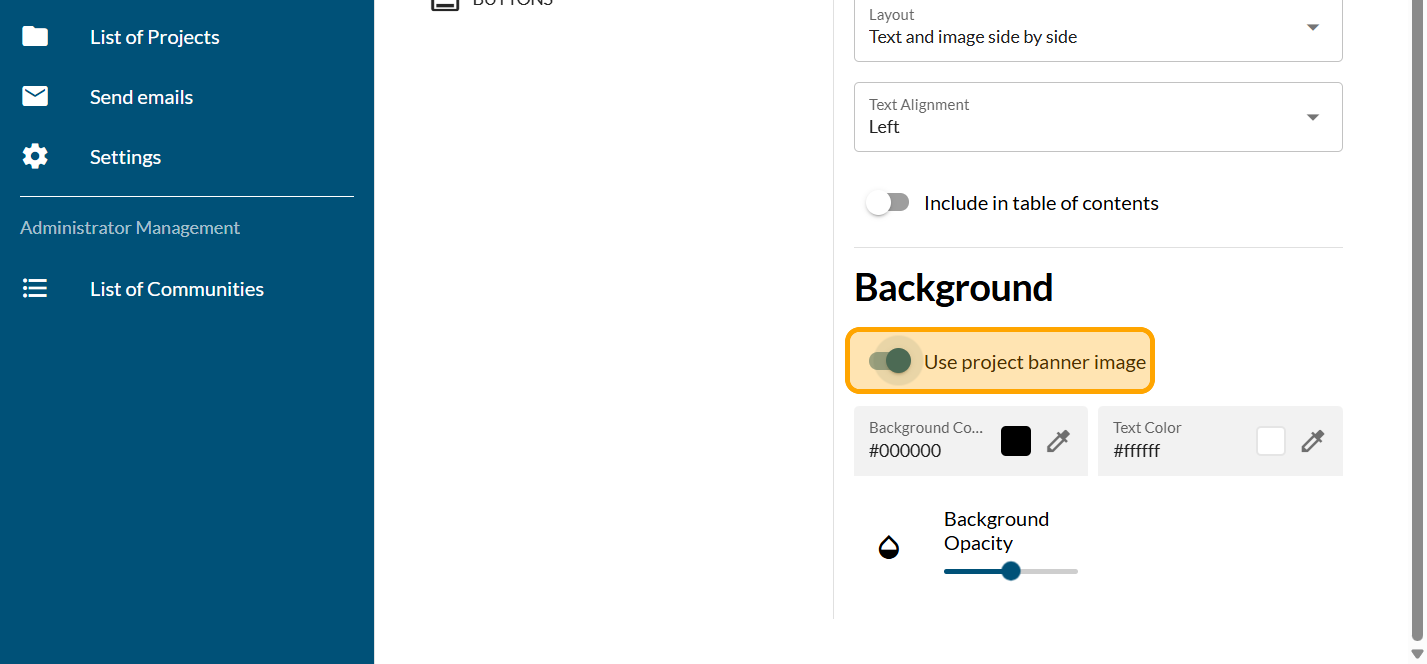1427x664 pixels.
Task: Open the List of Communities menu label
Action: pos(177,289)
